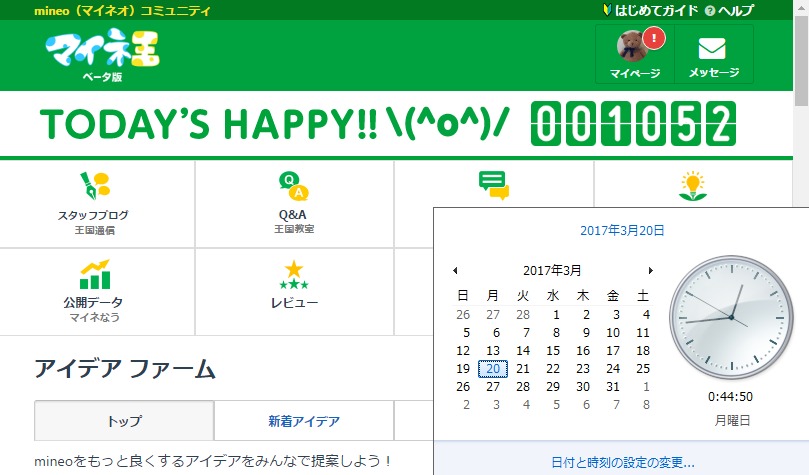Viewport: 809px width, 475px height.
Task: Click the ベータ版 label under logo
Action: pos(102,77)
